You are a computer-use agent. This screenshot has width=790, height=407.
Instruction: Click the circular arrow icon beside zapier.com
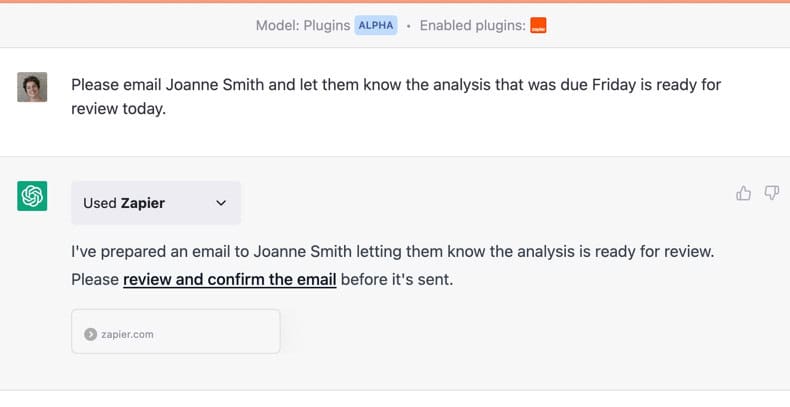(x=90, y=334)
